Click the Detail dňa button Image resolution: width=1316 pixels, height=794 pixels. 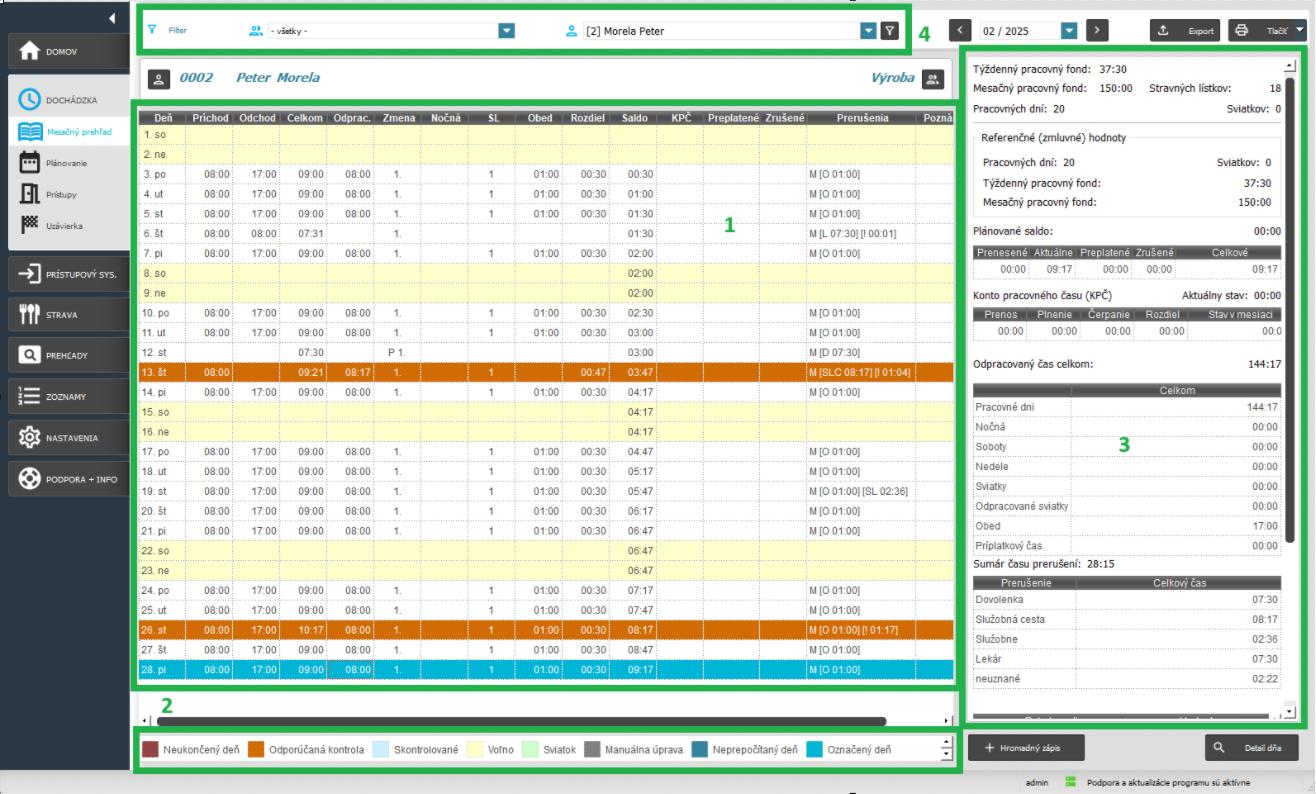pos(1252,747)
